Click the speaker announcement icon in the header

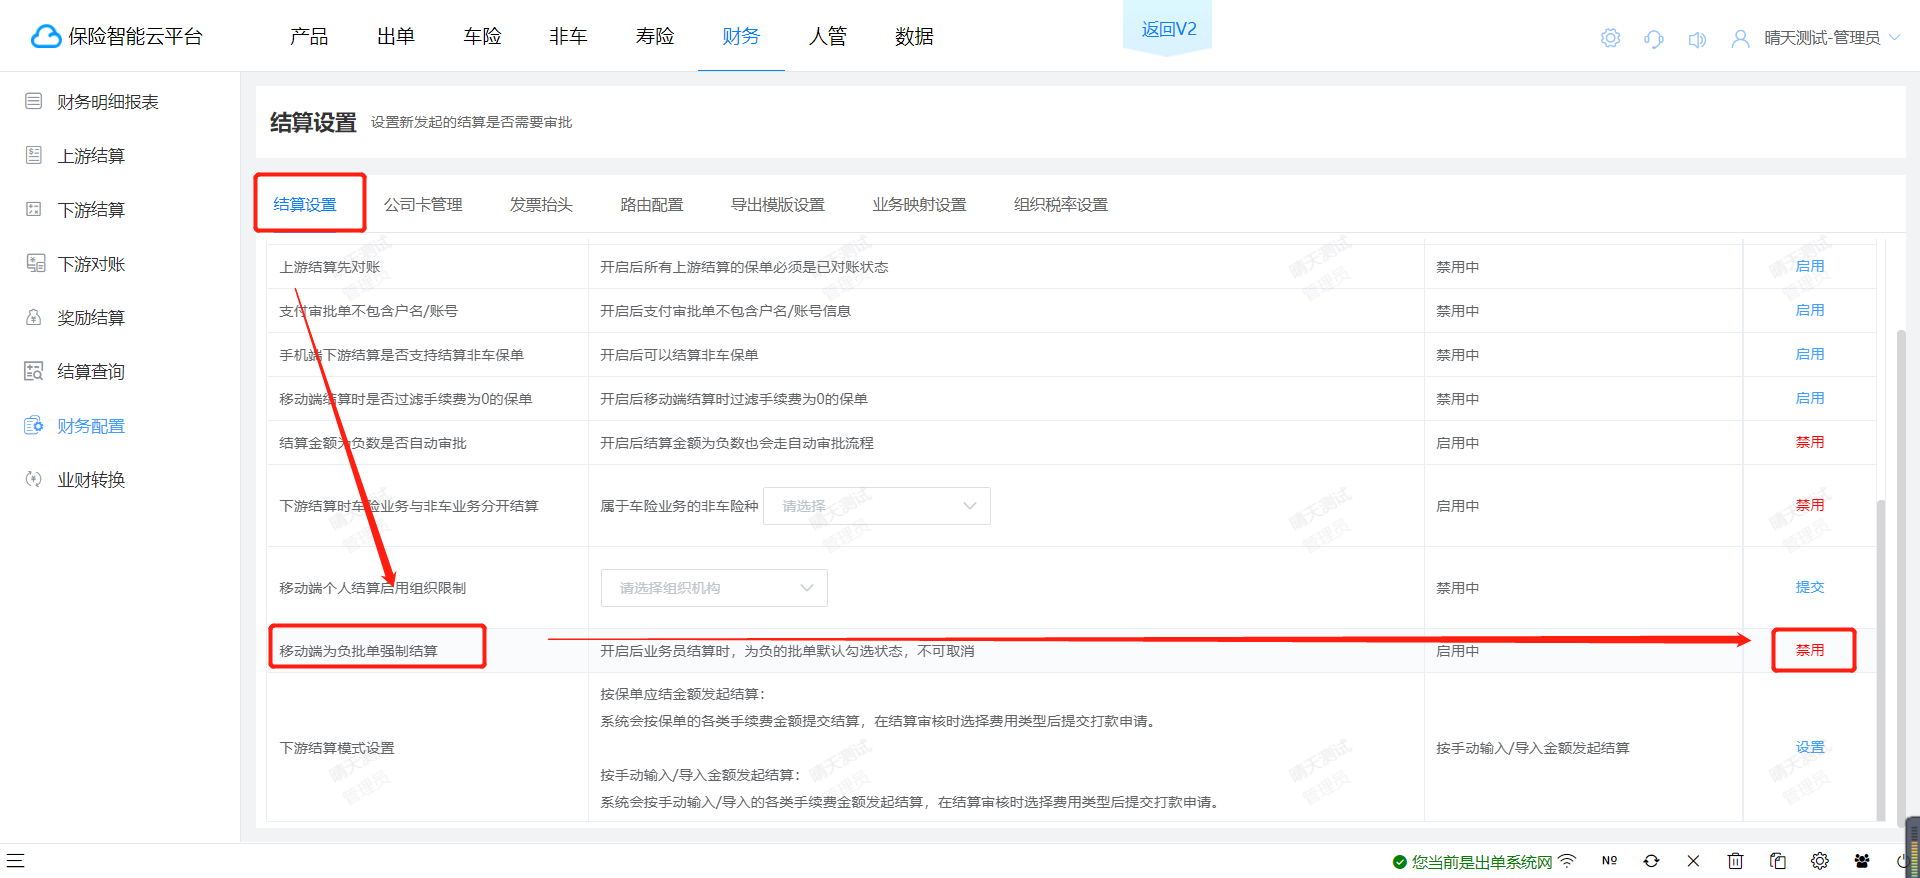[x=1697, y=39]
